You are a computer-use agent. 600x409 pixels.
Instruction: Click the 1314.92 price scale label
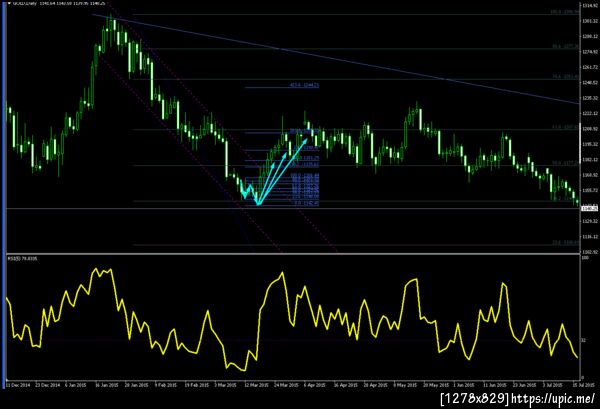[590, 6]
